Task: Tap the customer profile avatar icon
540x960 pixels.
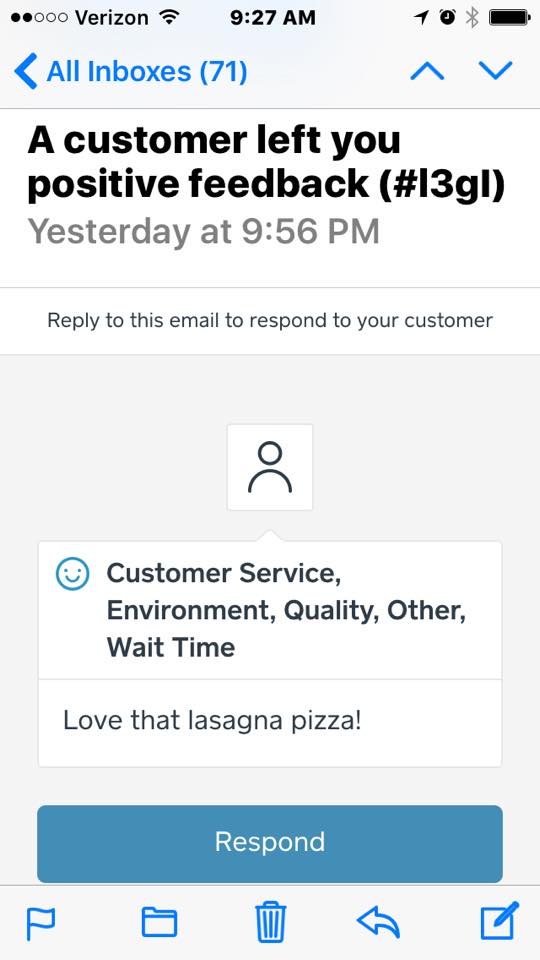Action: [x=270, y=467]
